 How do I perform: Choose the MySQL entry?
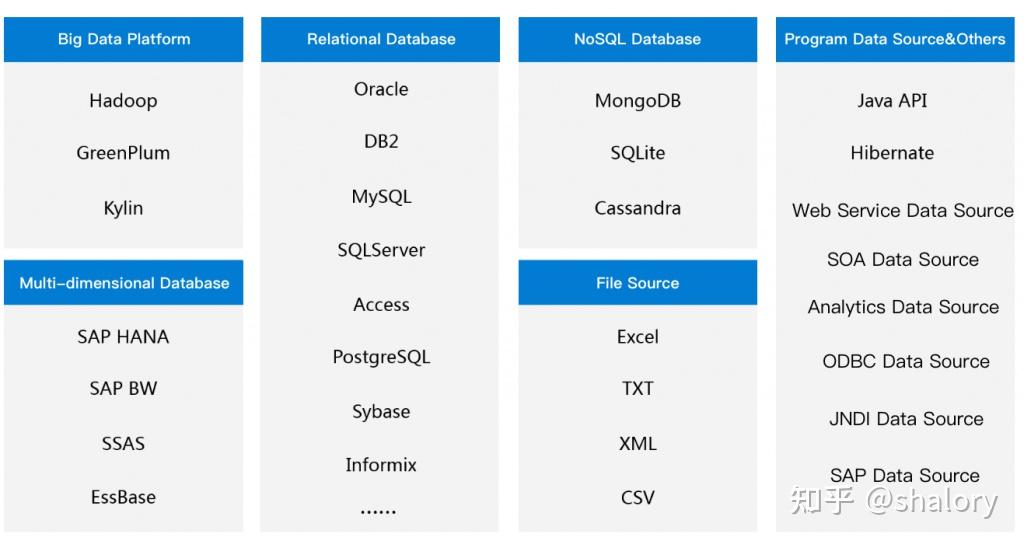[381, 197]
